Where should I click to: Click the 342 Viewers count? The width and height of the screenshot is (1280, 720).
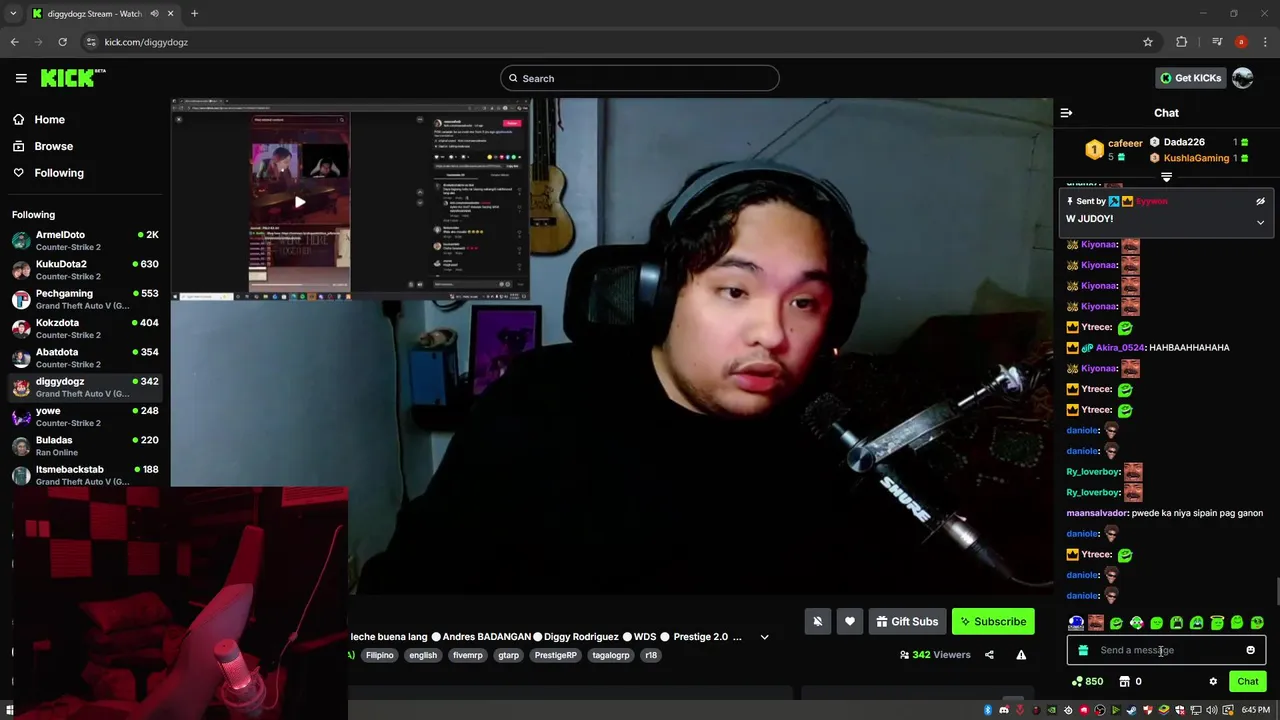pos(935,655)
